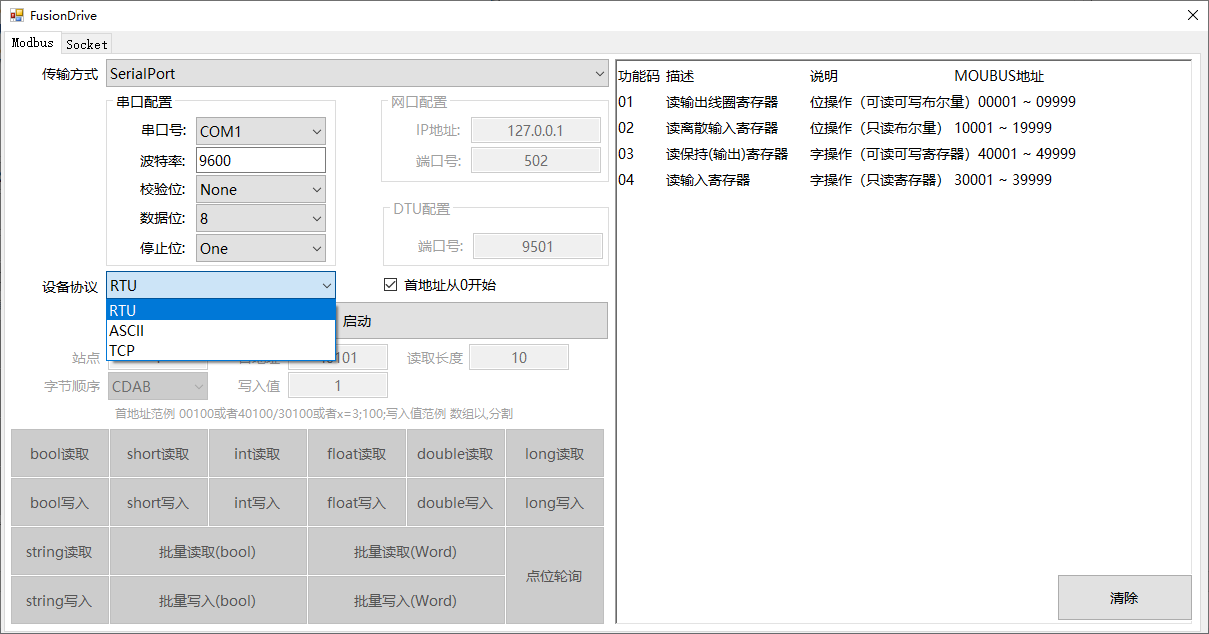
Task: Open the 停止位 One dropdown
Action: click(x=261, y=248)
